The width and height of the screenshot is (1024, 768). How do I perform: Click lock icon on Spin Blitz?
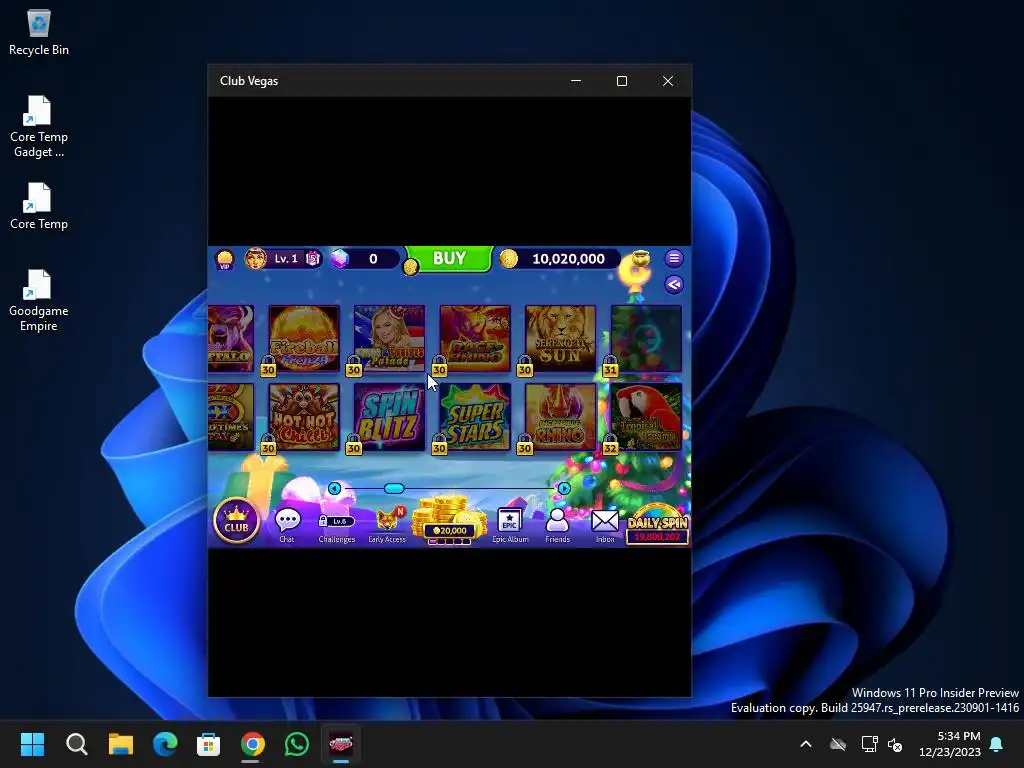point(353,445)
